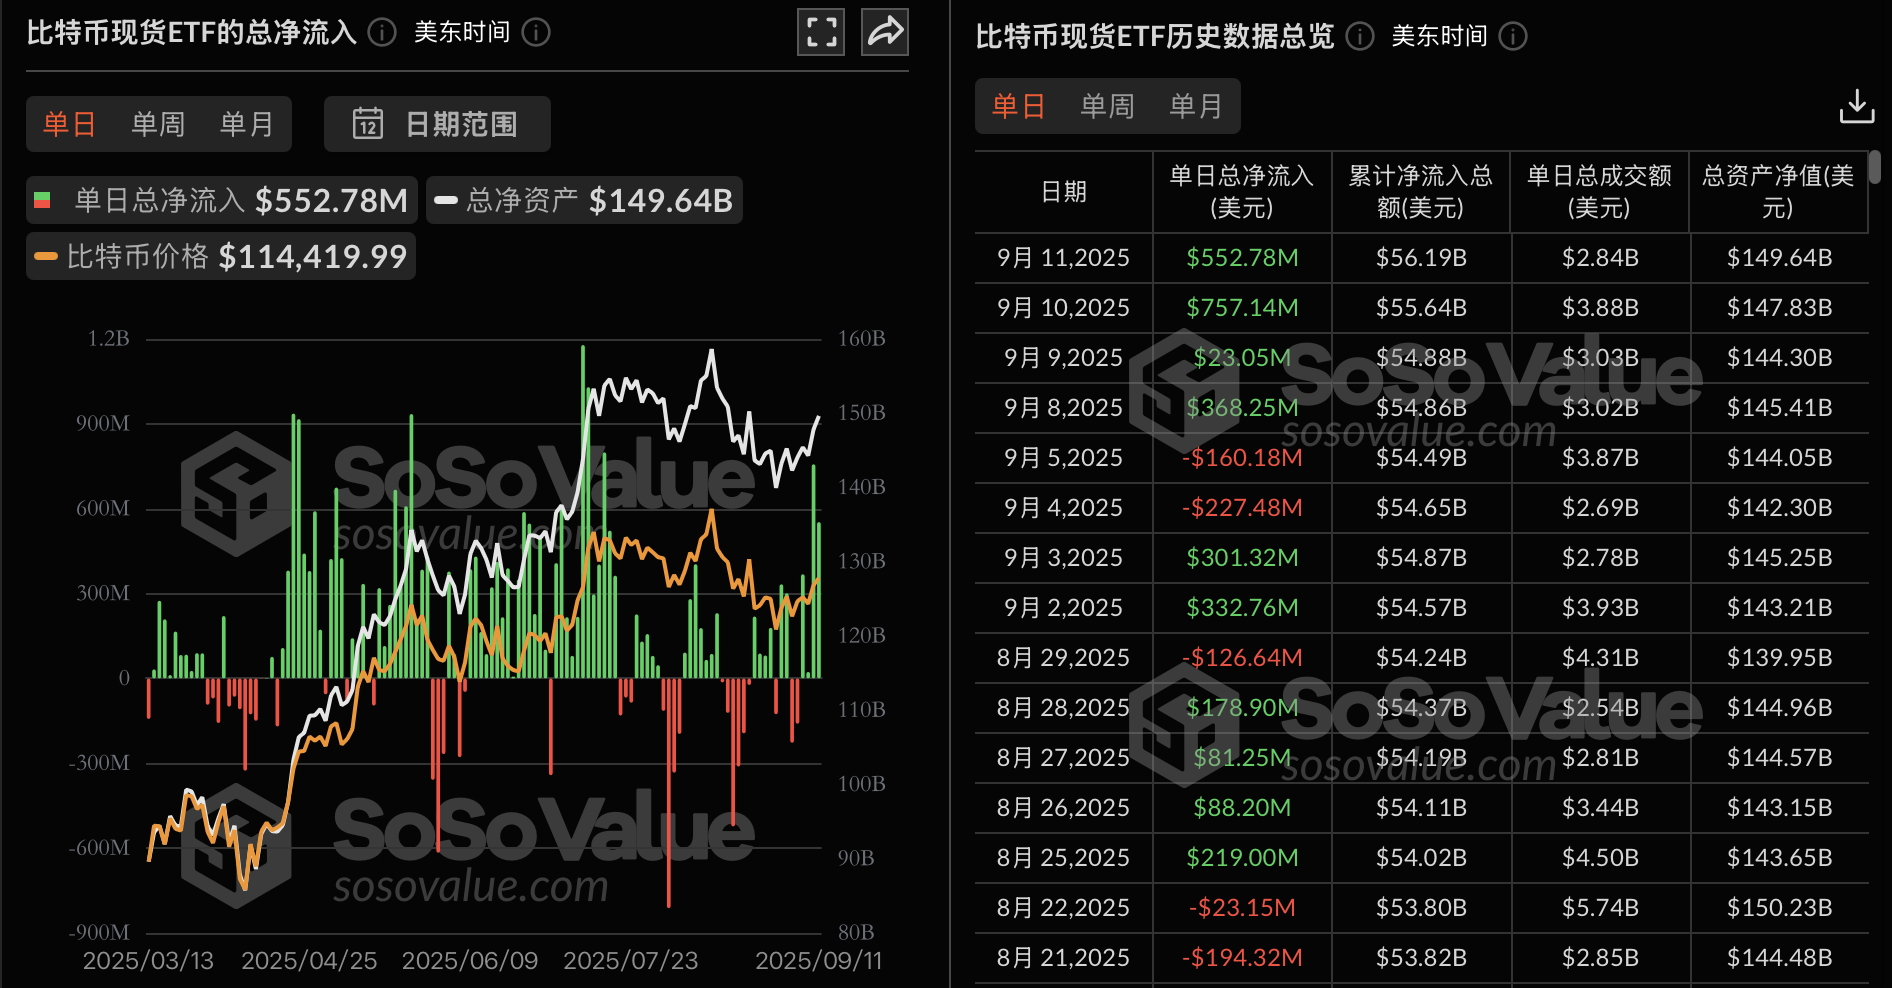
Task: Click the $88.20M net inflow cell
Action: click(1242, 808)
